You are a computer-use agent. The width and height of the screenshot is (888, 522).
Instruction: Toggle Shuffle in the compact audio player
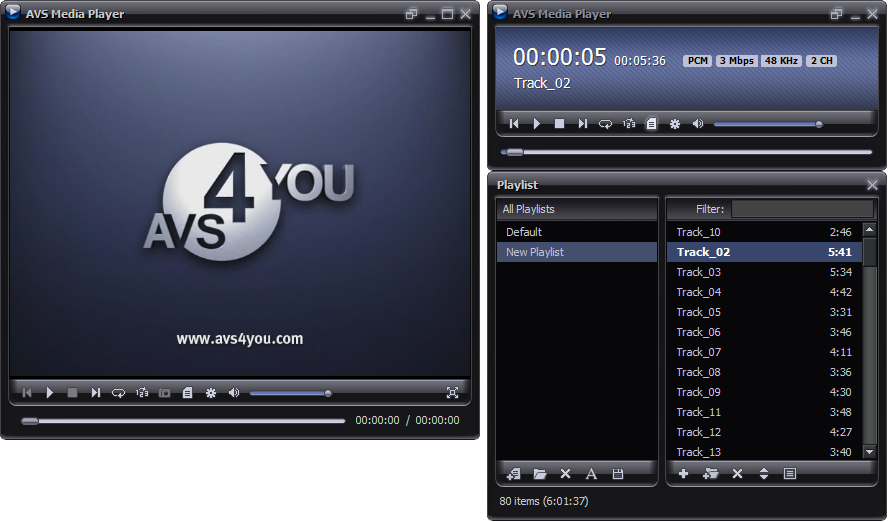click(x=629, y=123)
